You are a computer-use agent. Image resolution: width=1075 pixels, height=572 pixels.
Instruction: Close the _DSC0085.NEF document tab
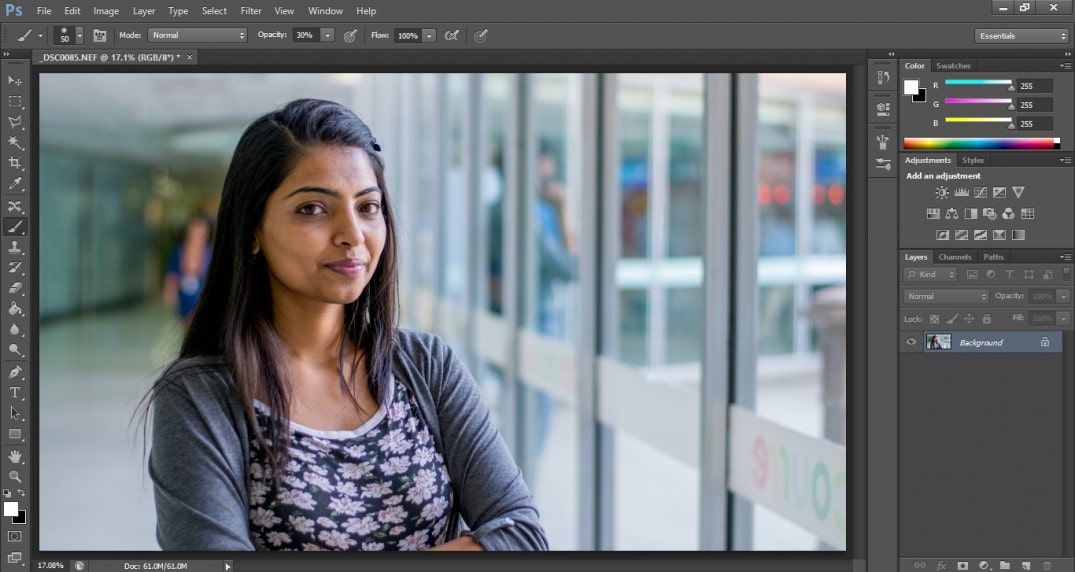click(x=189, y=57)
